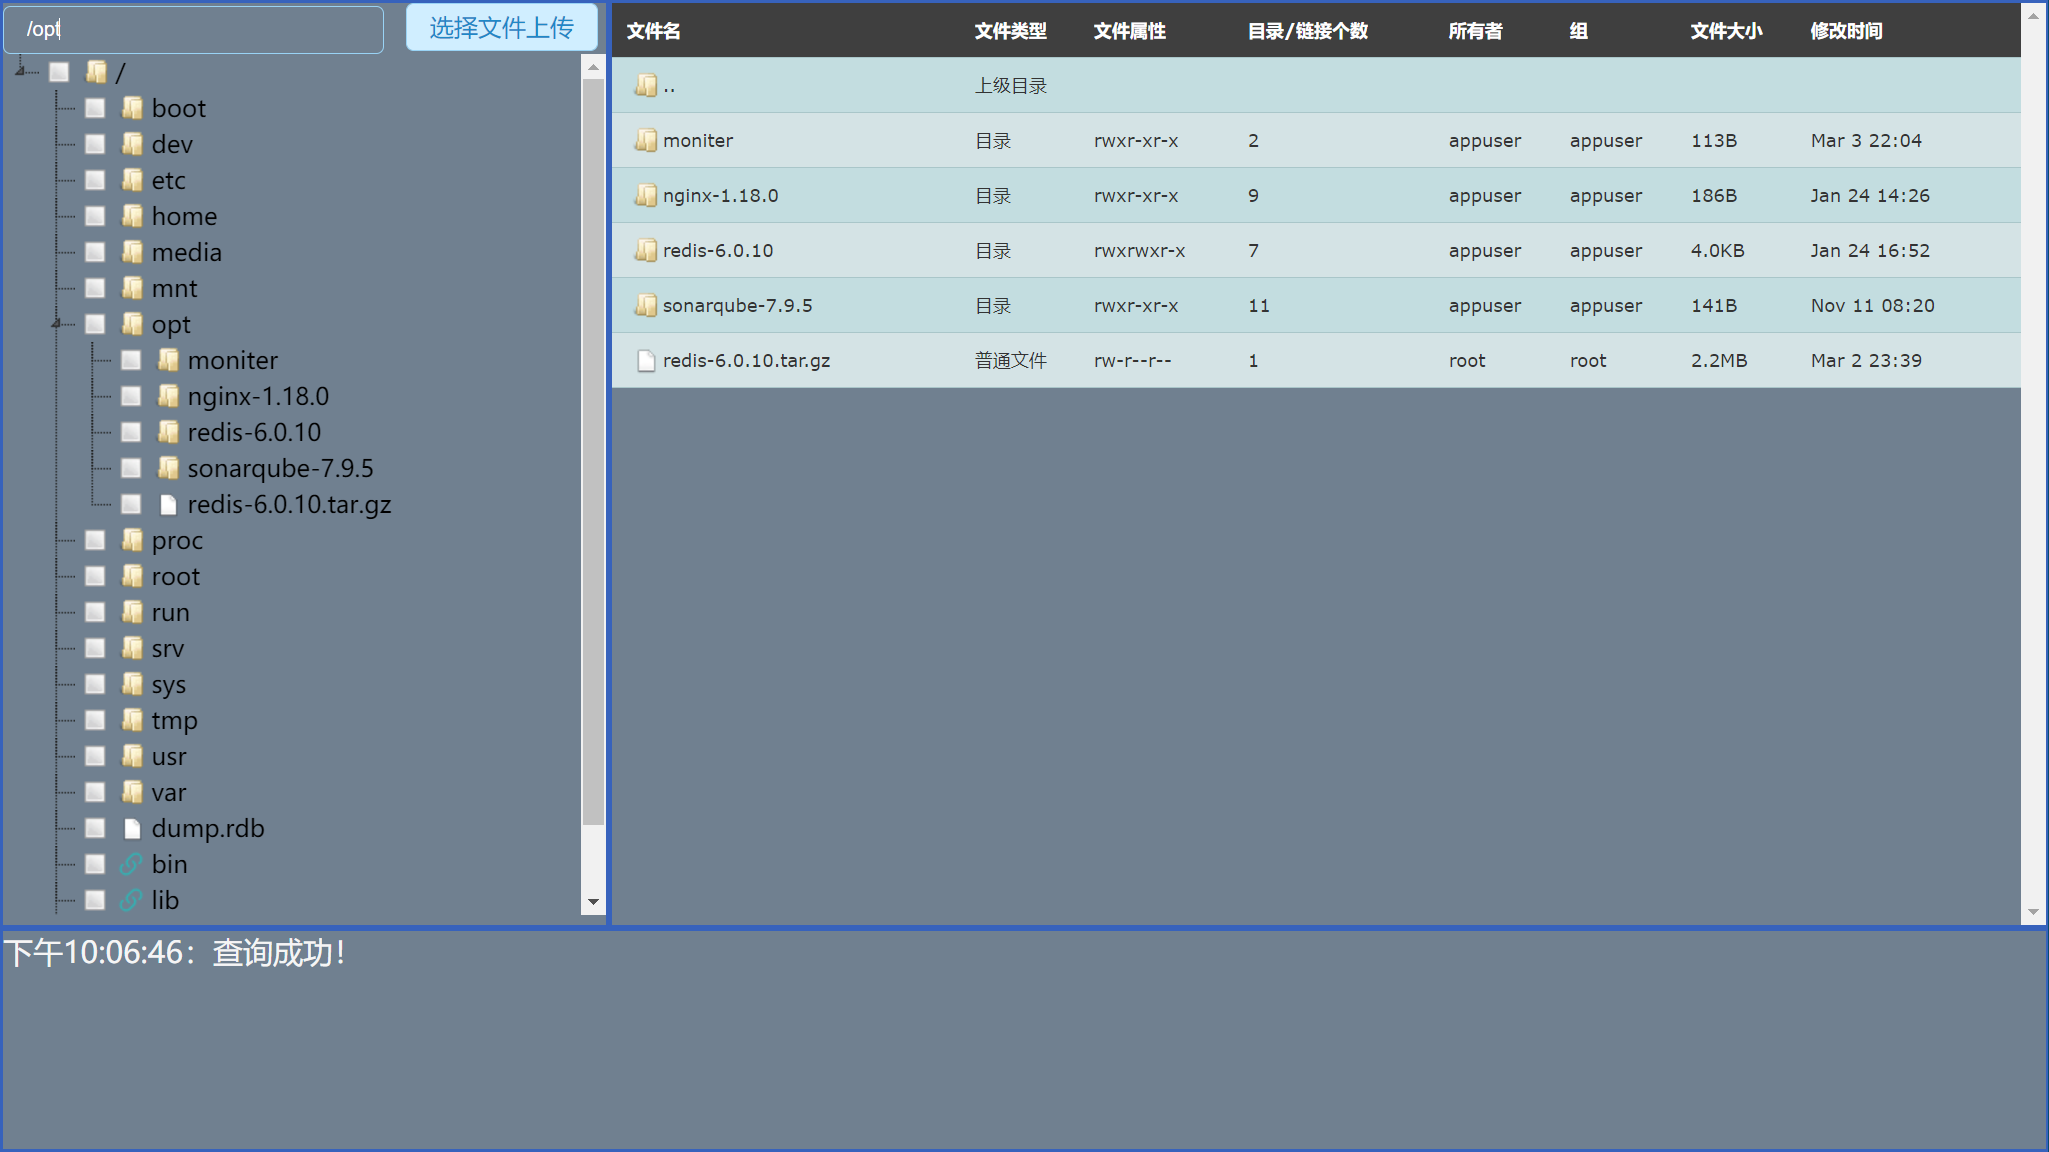Select the sys tree item label
Image resolution: width=2049 pixels, height=1152 pixels.
169,684
